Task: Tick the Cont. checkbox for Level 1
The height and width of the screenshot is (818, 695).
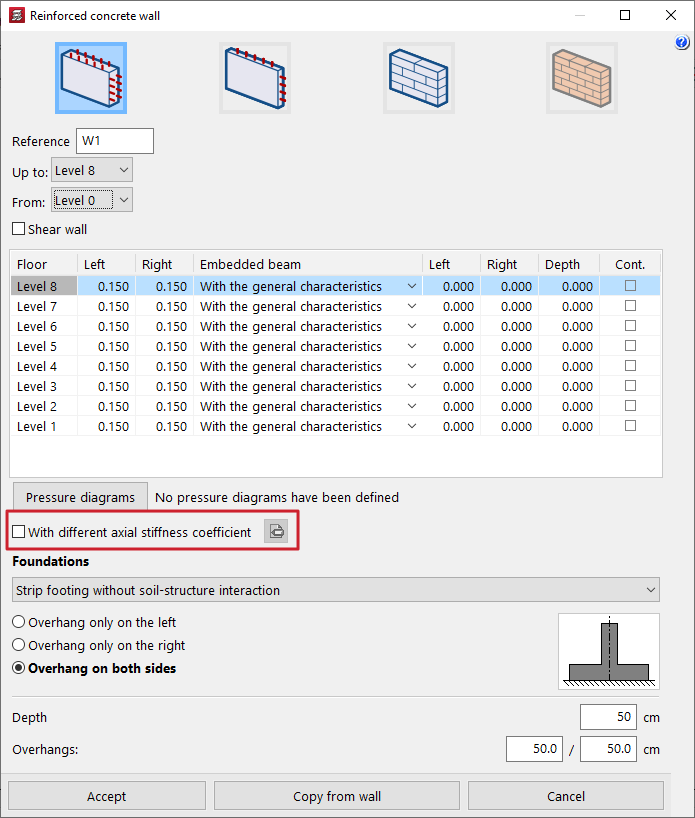Action: coord(630,426)
